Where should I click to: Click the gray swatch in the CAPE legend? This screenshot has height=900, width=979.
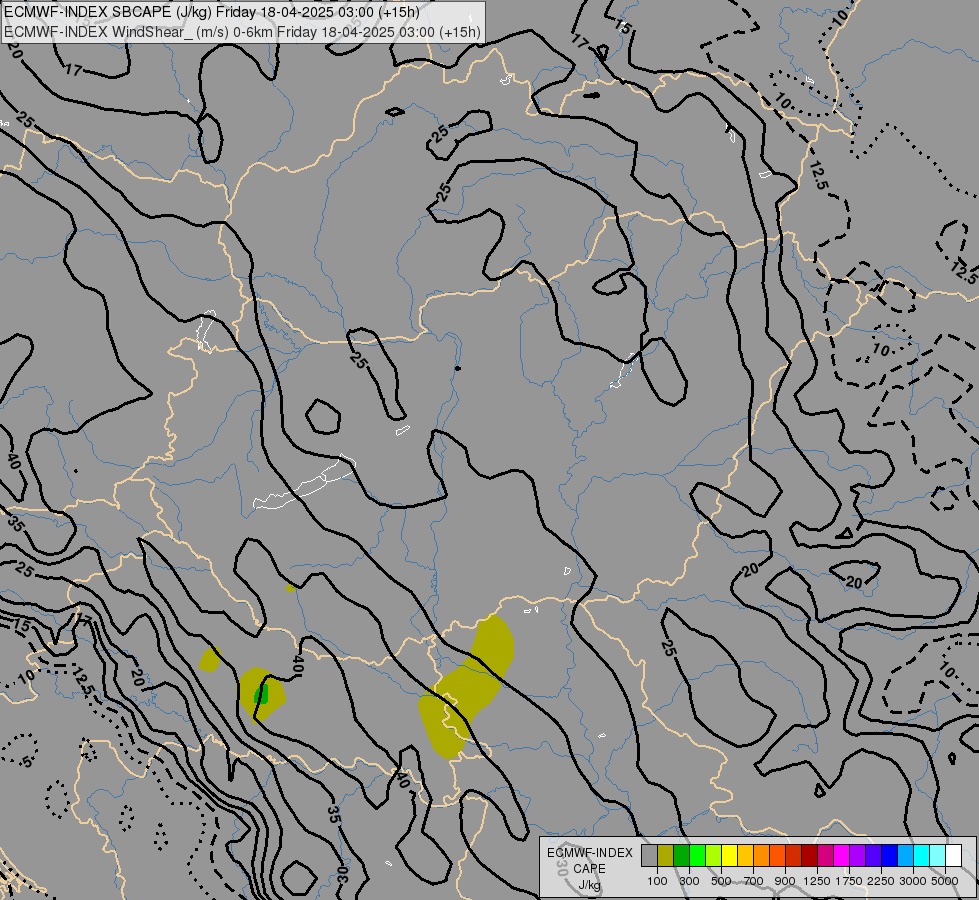pyautogui.click(x=649, y=856)
